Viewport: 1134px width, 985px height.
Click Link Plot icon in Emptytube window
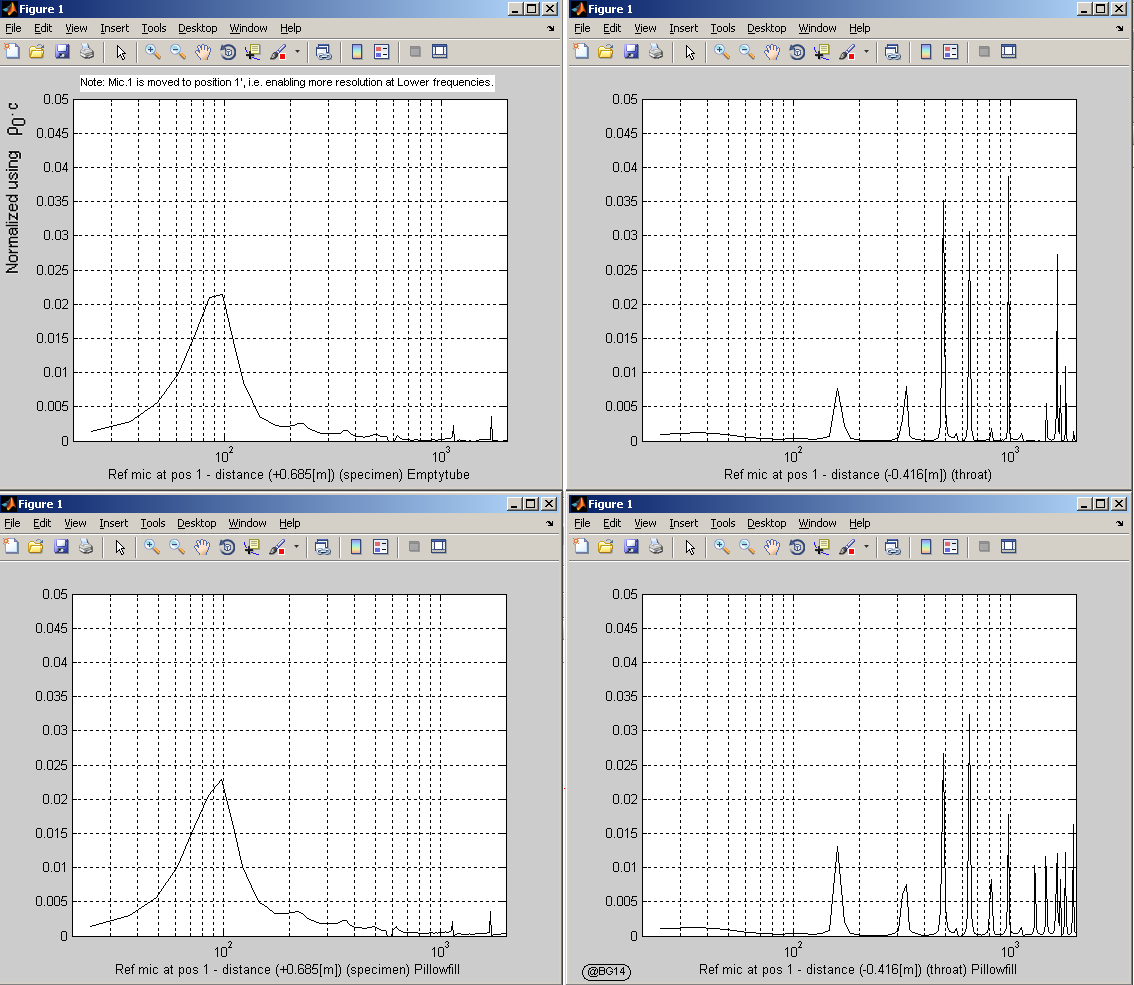(323, 51)
